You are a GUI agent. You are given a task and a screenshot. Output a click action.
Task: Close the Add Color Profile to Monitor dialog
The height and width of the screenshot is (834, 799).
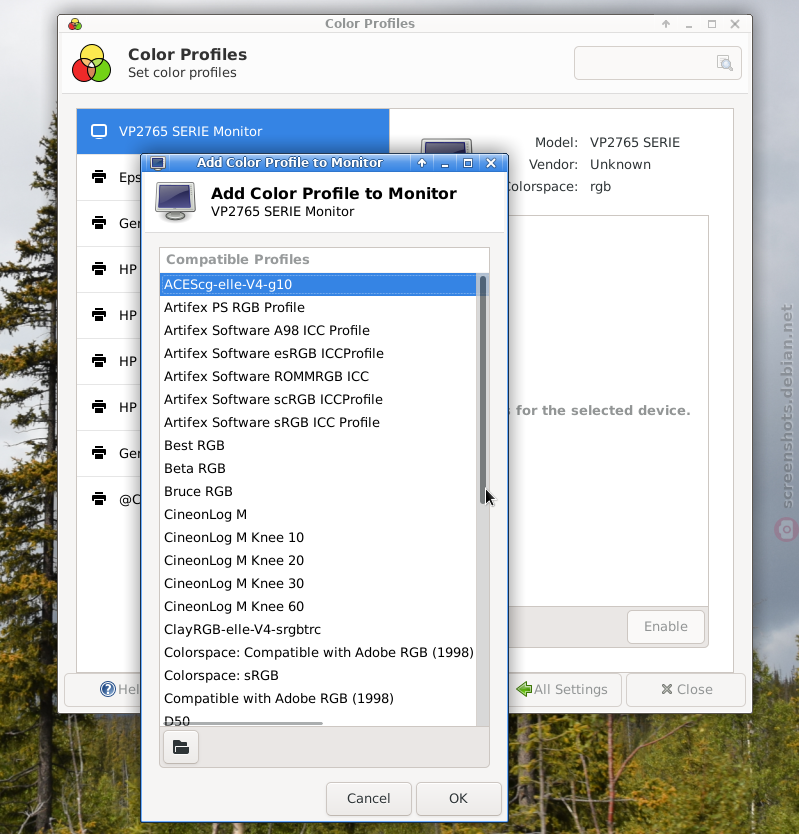[x=491, y=163]
